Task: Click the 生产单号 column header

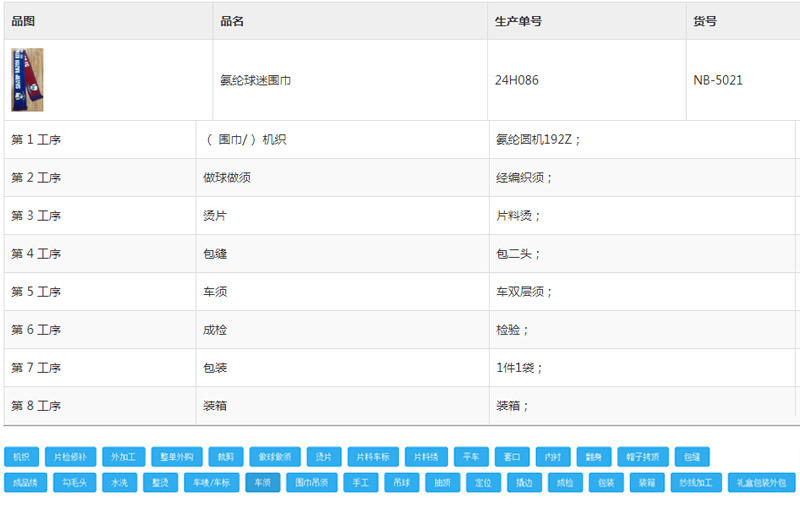Action: 518,21
